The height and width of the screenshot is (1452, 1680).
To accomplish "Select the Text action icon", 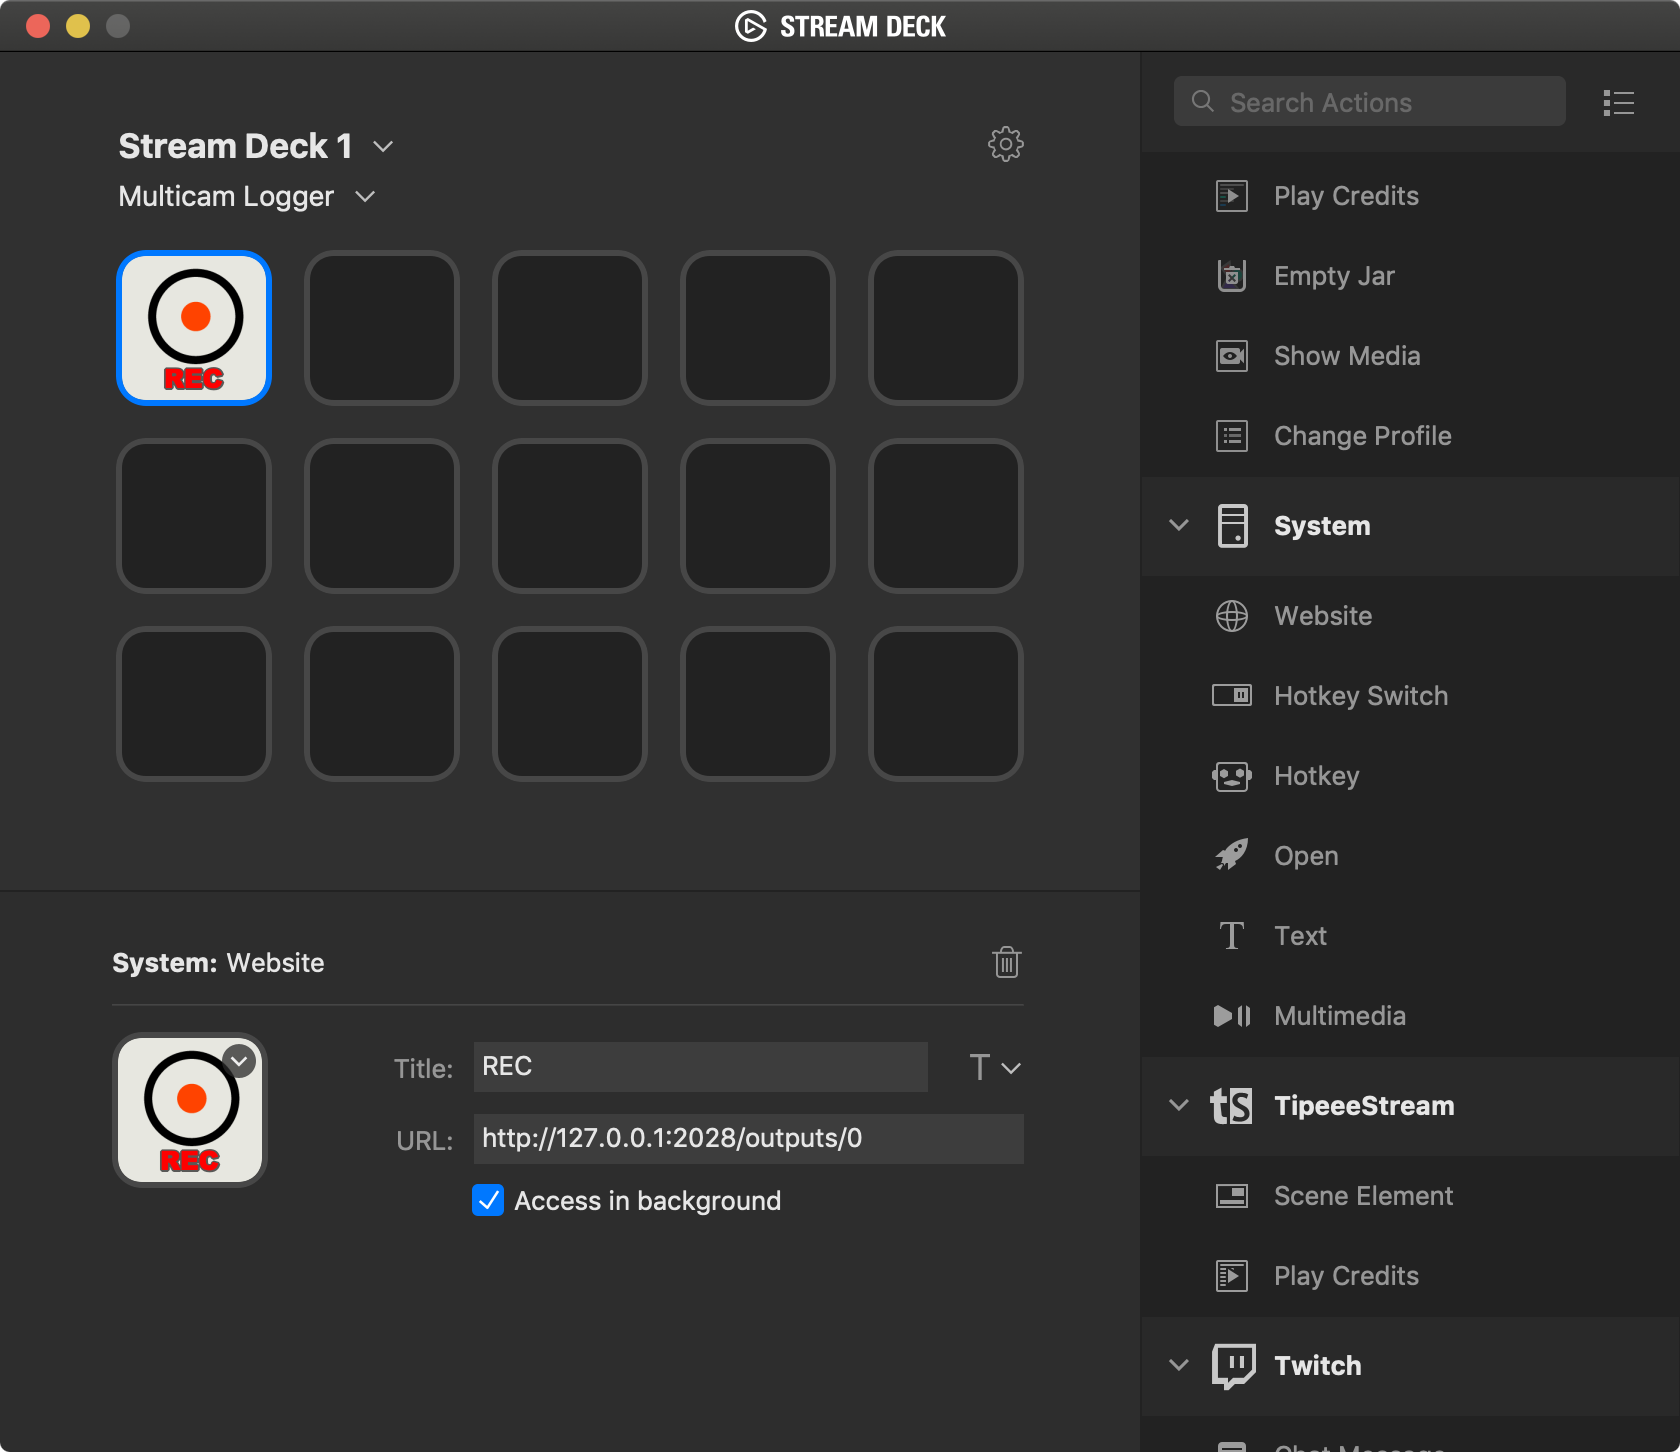I will coord(1232,936).
